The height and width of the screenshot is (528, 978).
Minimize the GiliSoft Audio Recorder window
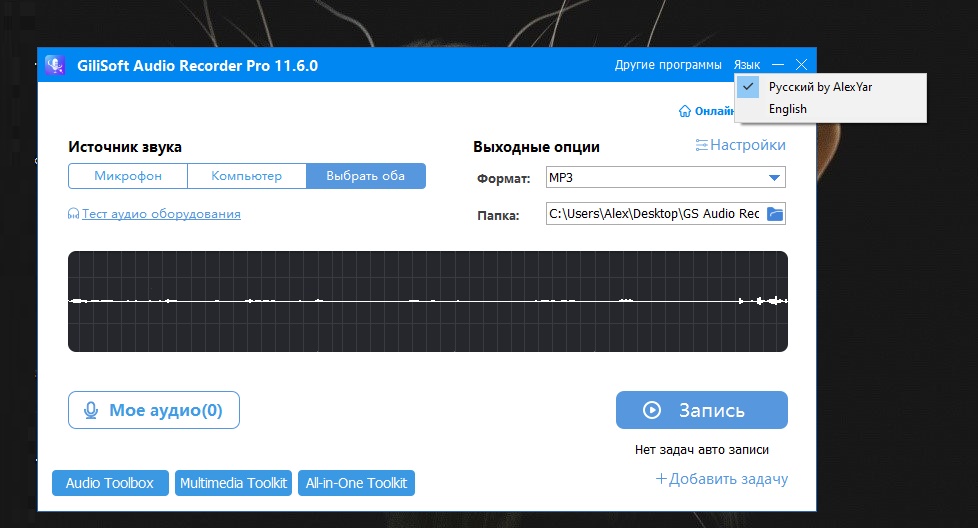[778, 65]
